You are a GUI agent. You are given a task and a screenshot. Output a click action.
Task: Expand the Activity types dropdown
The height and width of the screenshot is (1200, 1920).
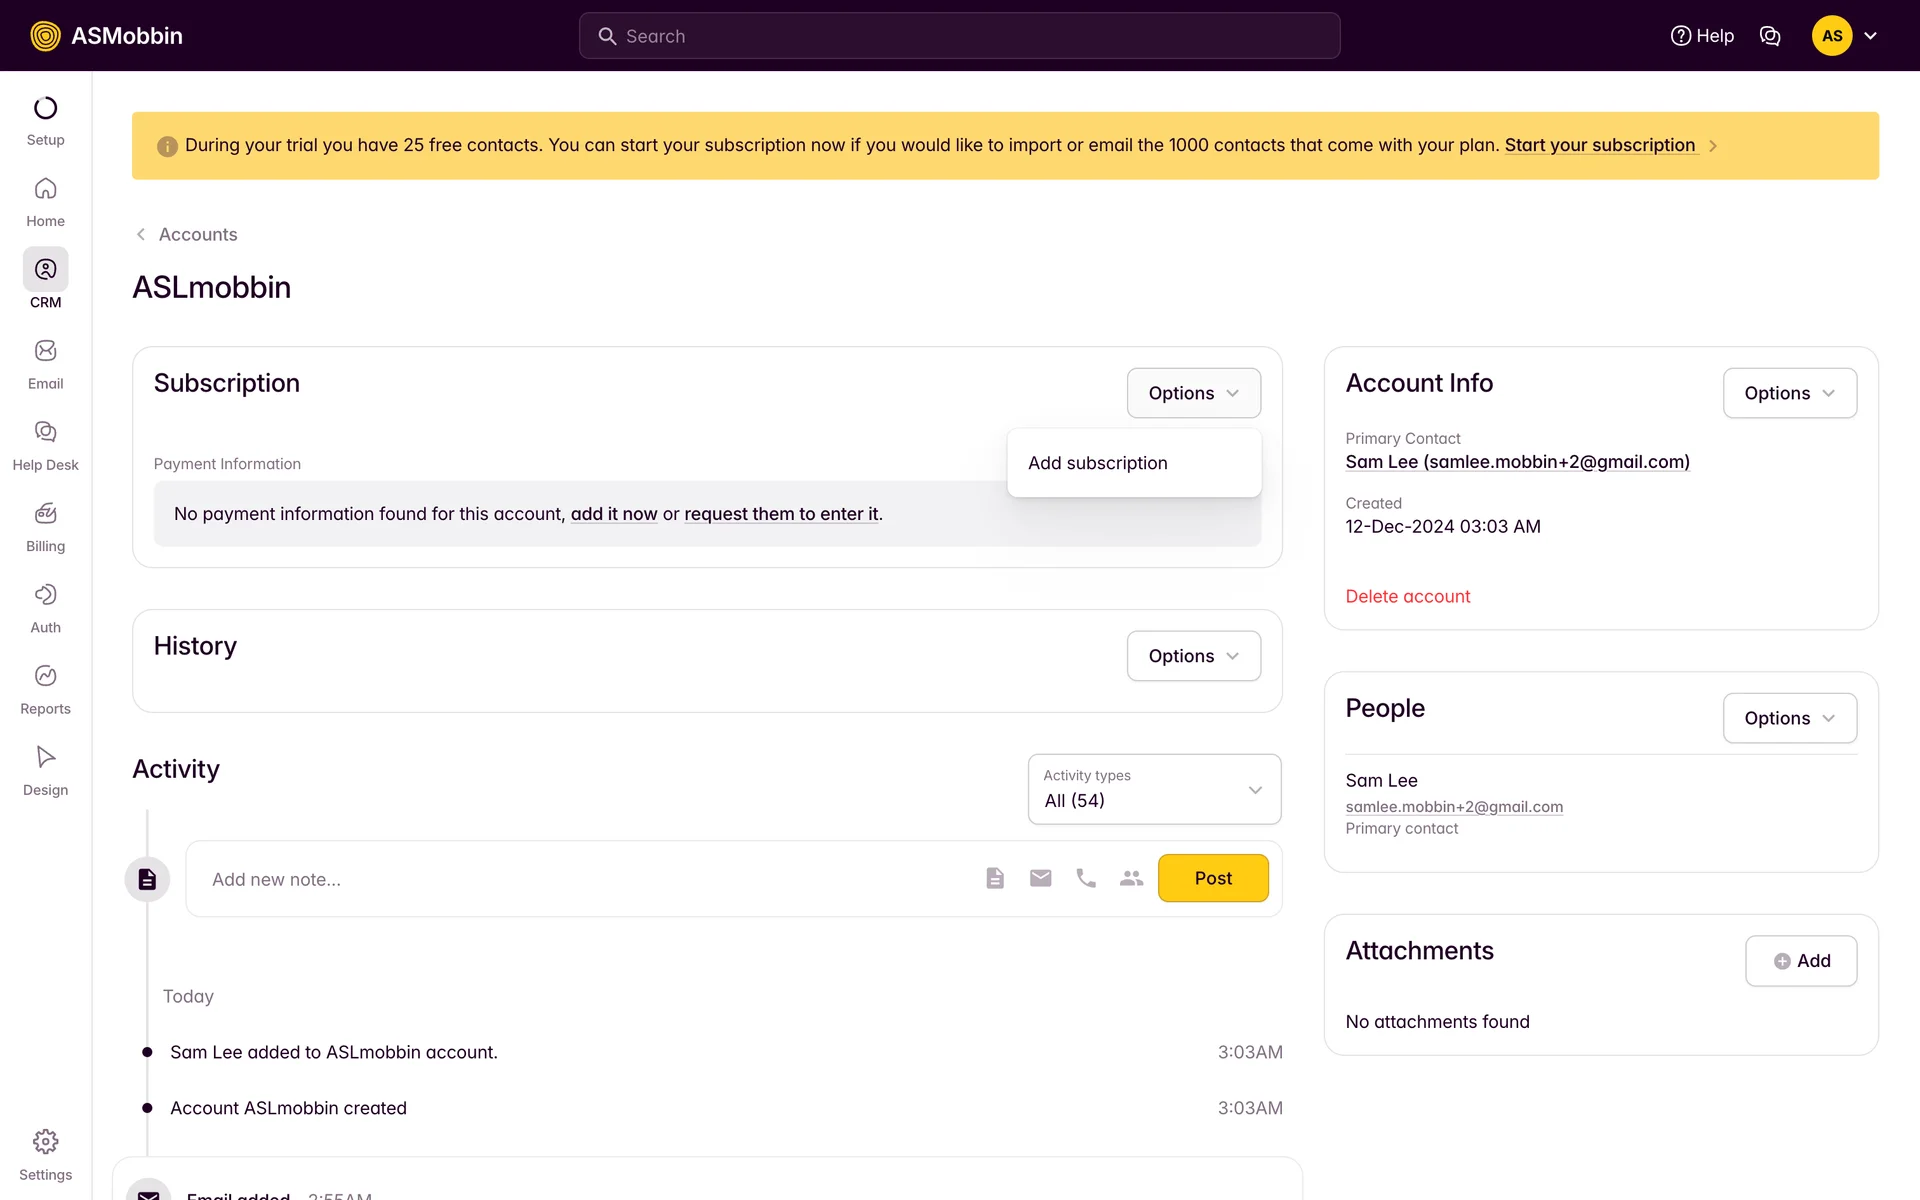coord(1154,789)
